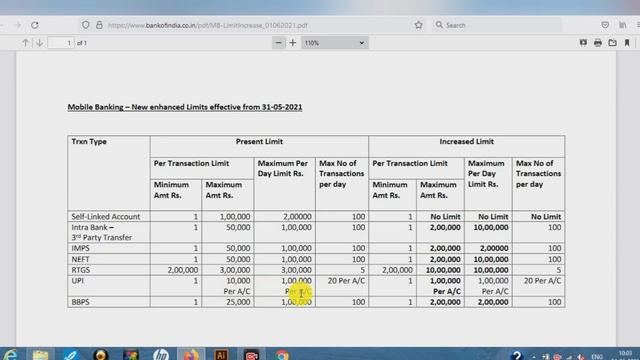Go forward with the browser arrow
The image size is (640, 360).
point(18,25)
